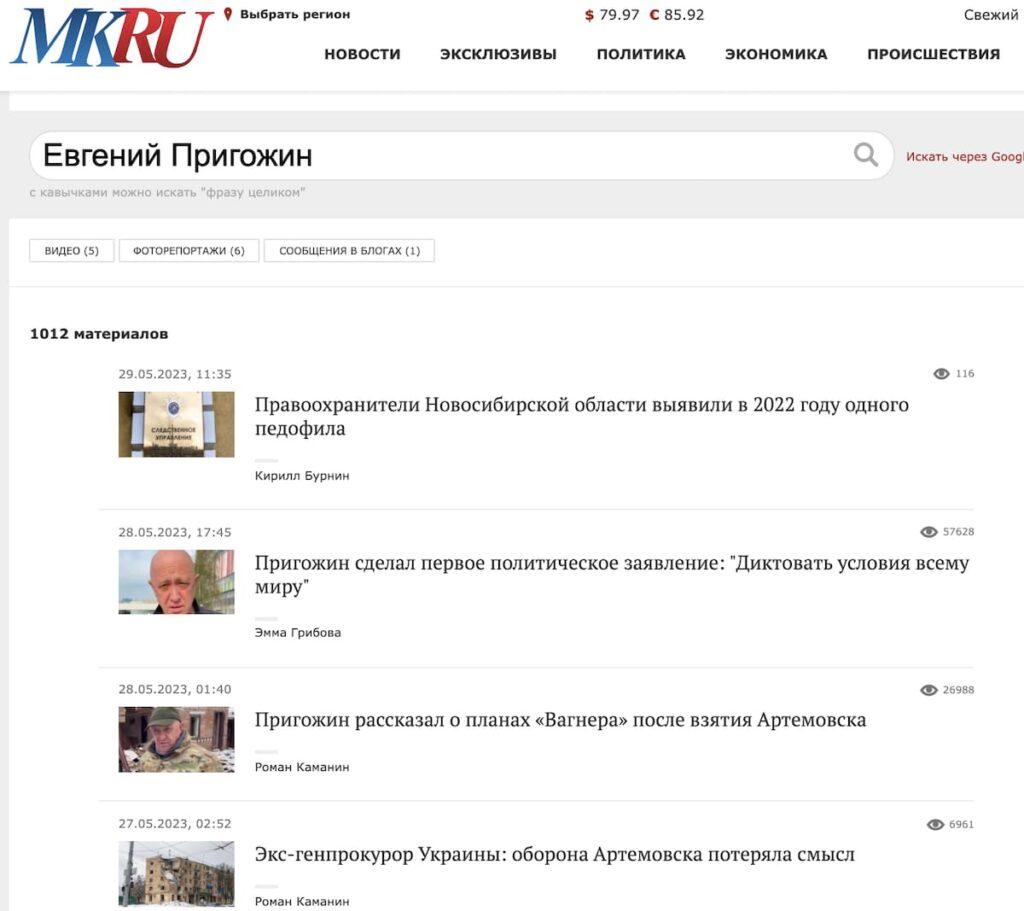Go to the Политика section
Screen dimensions: 1024x911
pyautogui.click(x=641, y=54)
